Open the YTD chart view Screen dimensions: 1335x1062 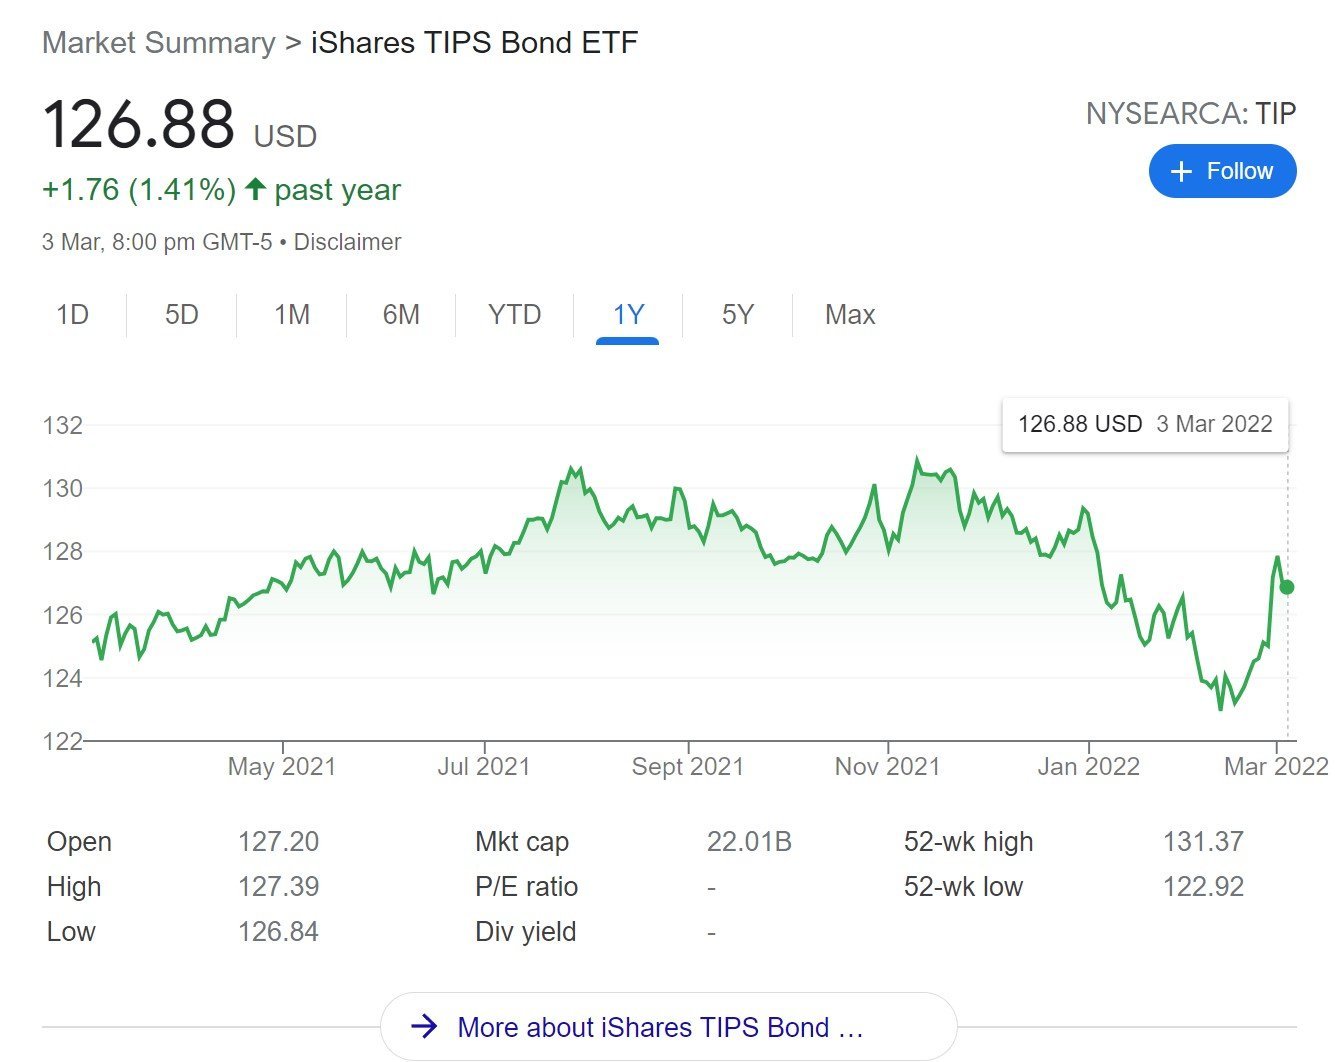(514, 315)
